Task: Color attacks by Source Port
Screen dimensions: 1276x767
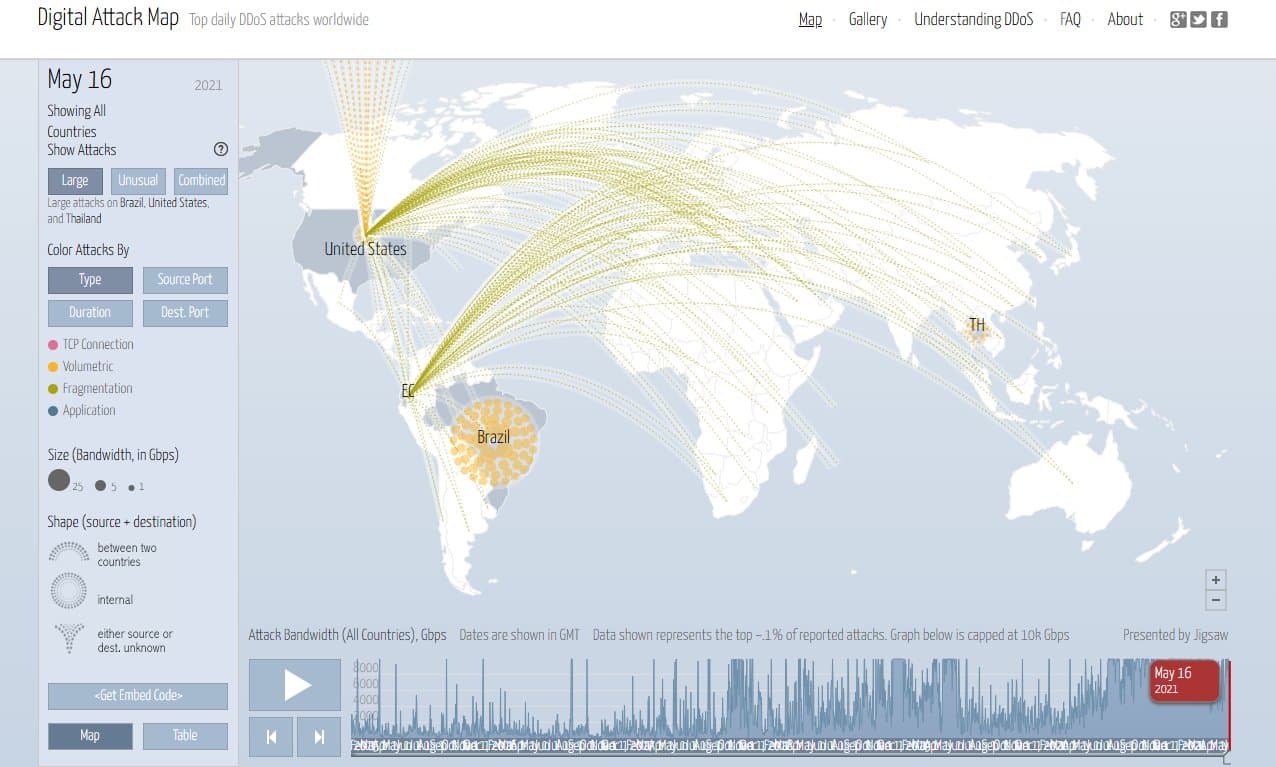Action: 185,280
